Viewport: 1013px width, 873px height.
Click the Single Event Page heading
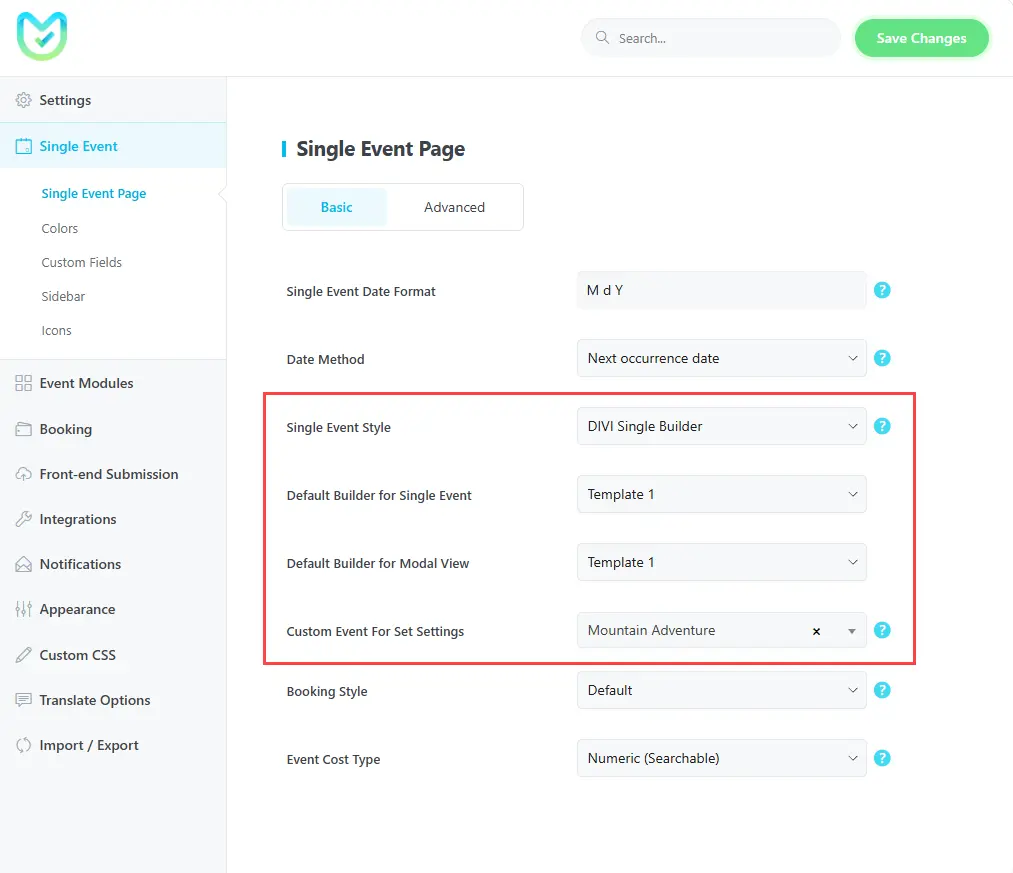point(381,149)
